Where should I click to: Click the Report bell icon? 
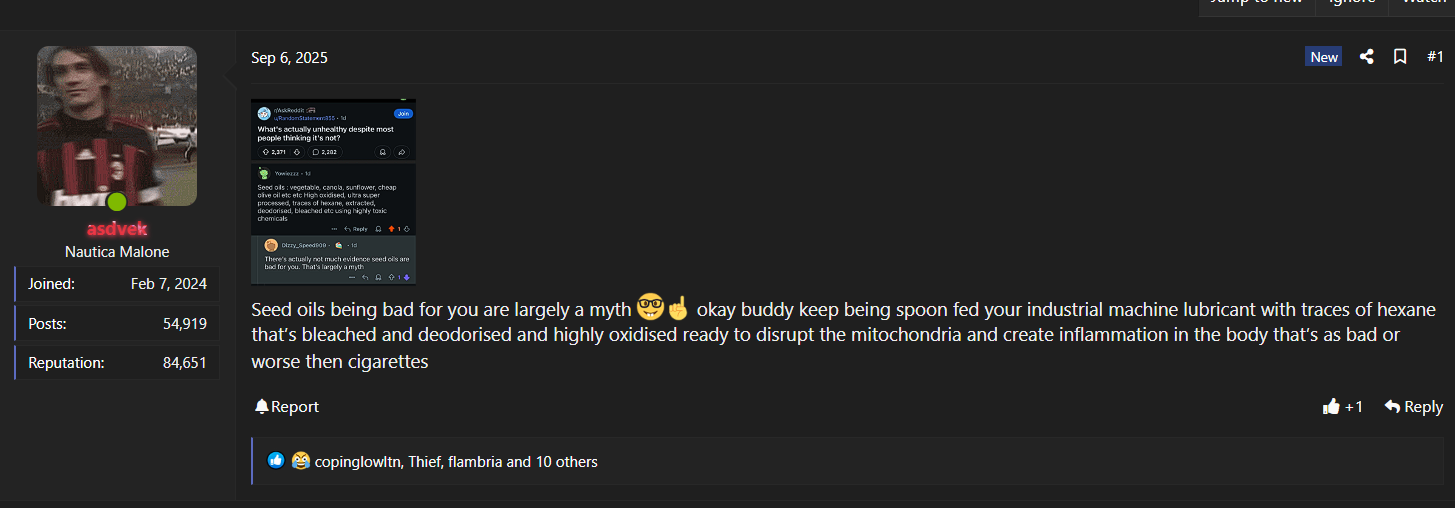coord(262,406)
